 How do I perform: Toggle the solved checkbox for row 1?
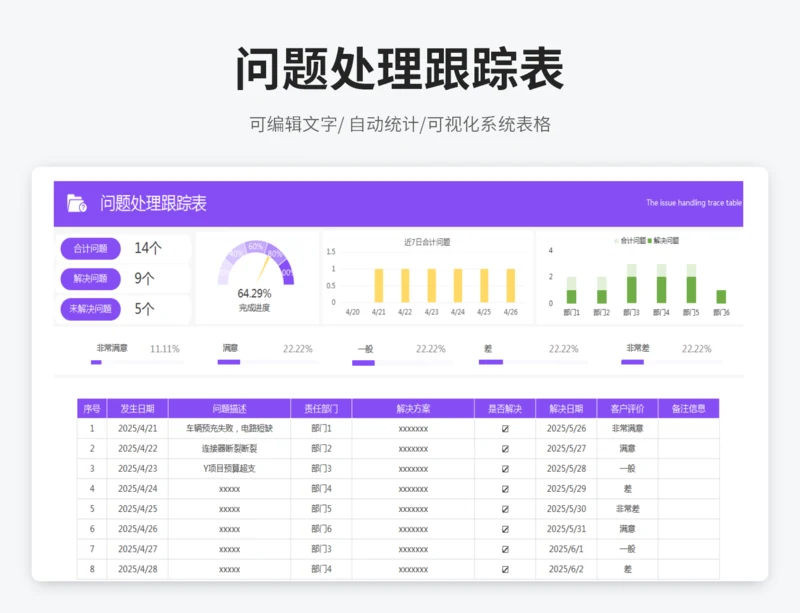tap(505, 429)
